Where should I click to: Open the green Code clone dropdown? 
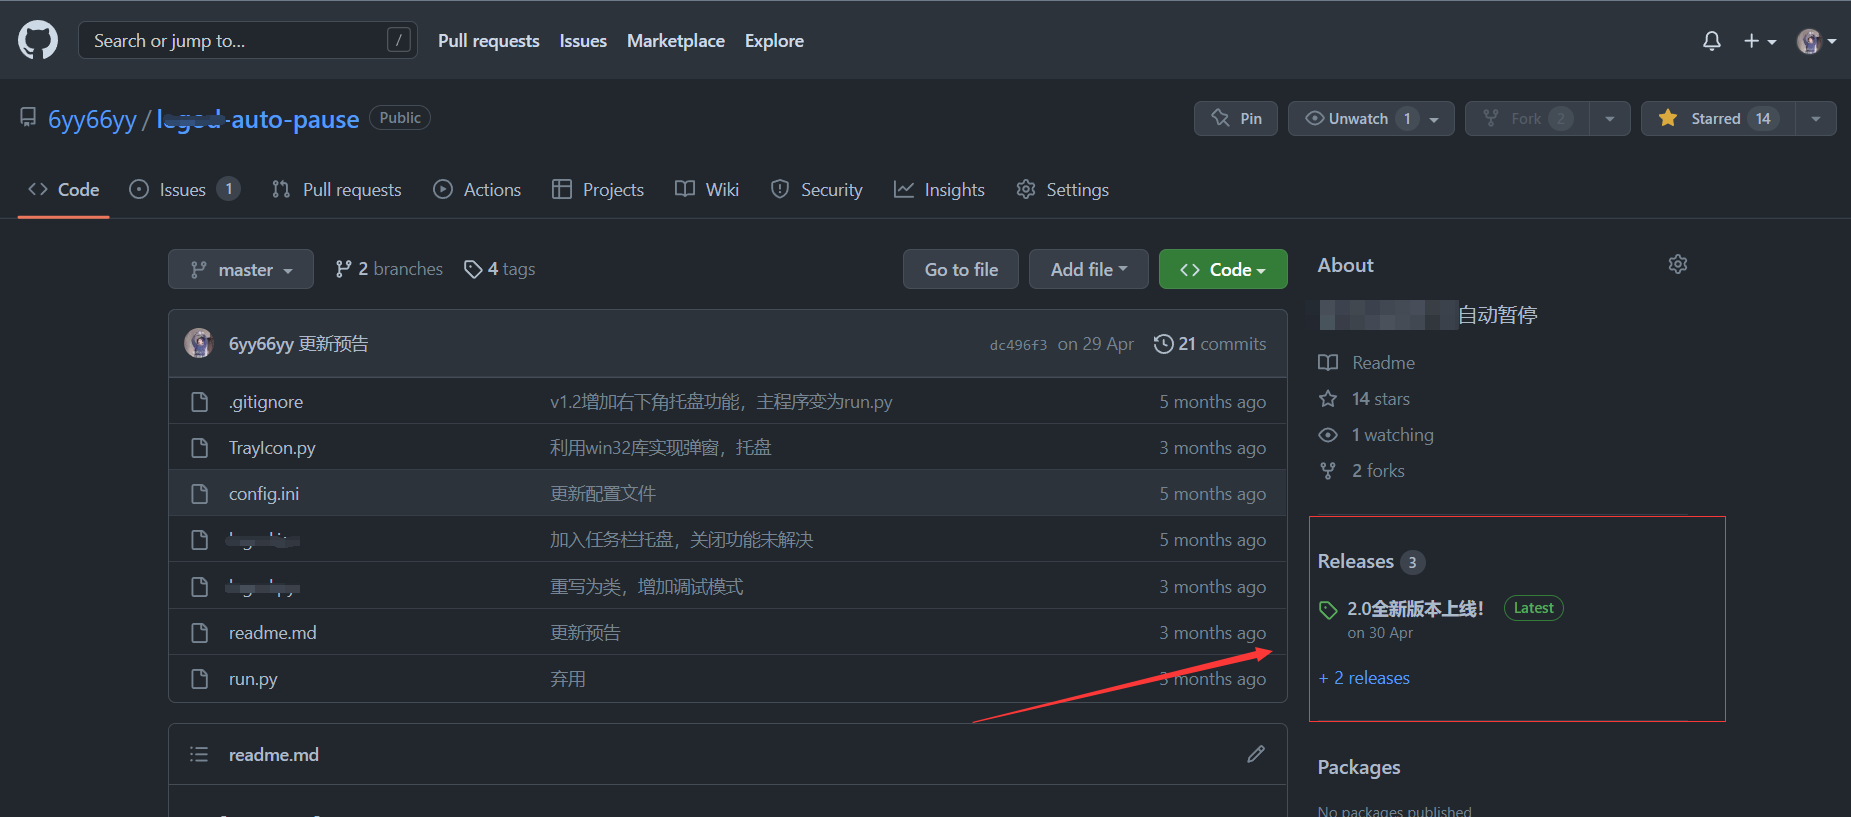[1223, 269]
